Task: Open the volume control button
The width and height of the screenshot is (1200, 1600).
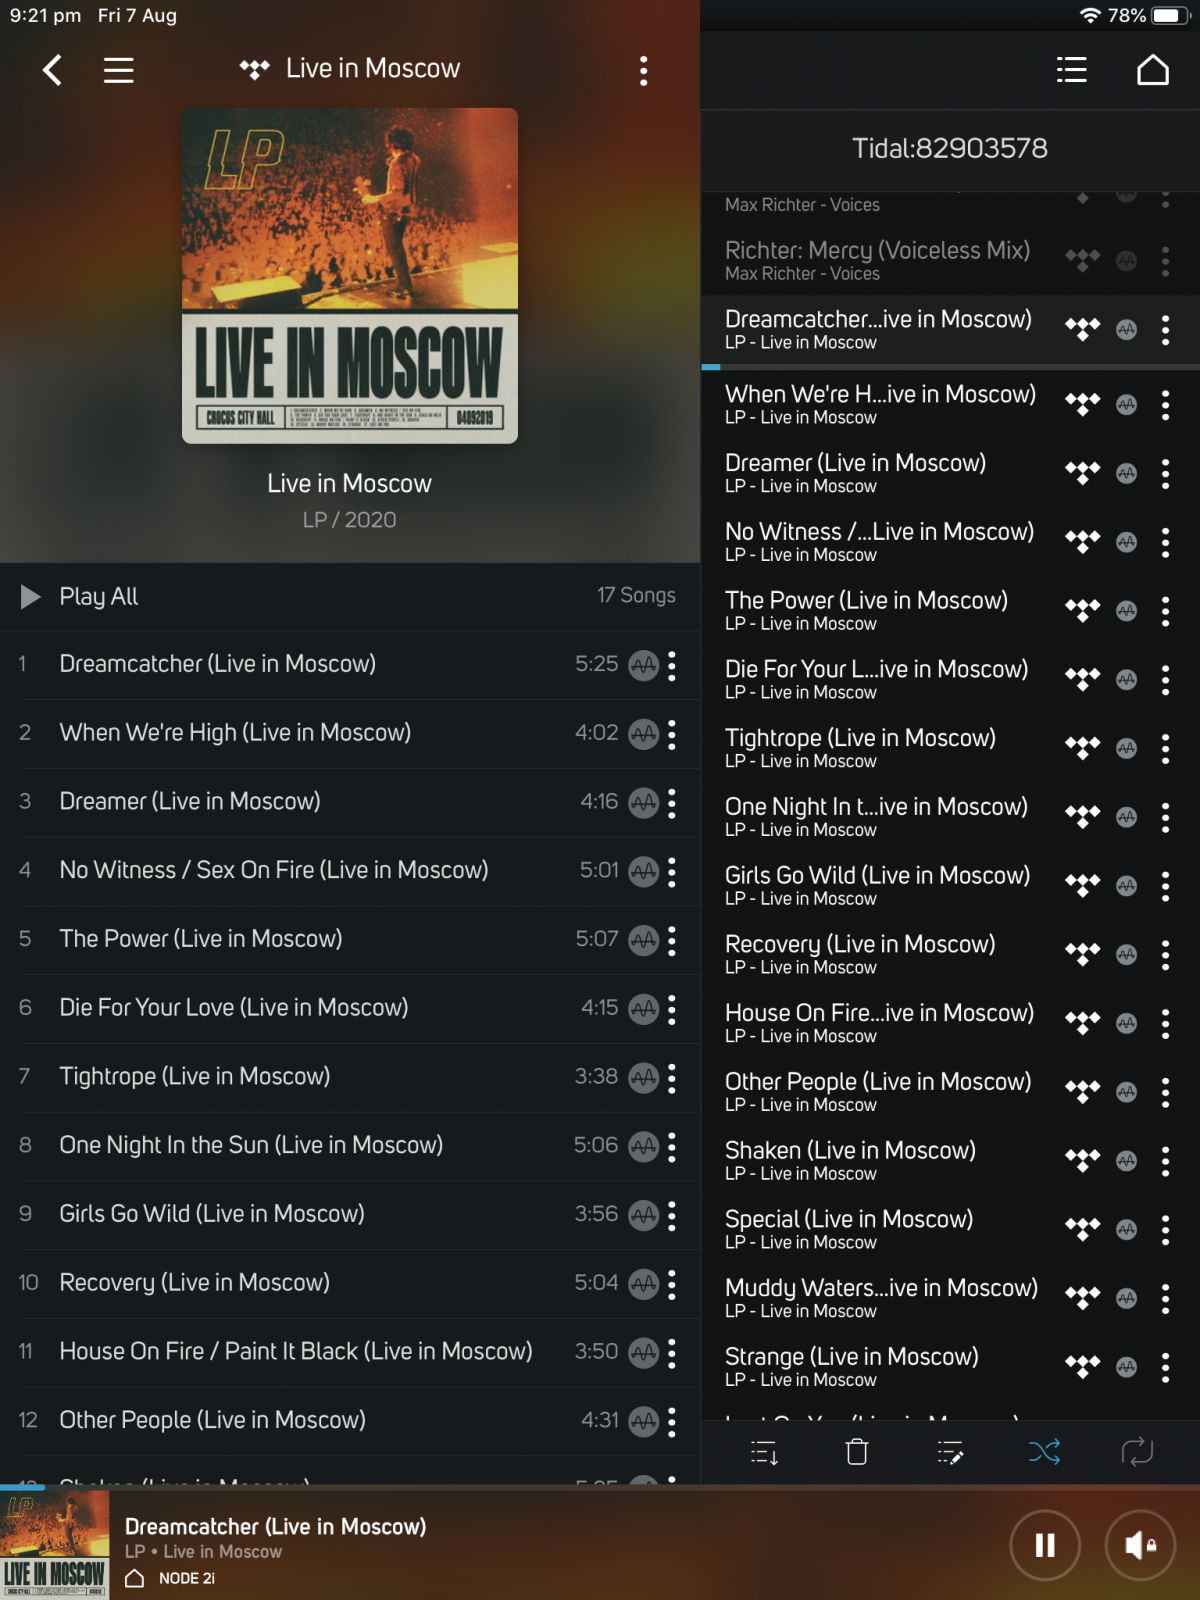Action: (x=1140, y=1545)
